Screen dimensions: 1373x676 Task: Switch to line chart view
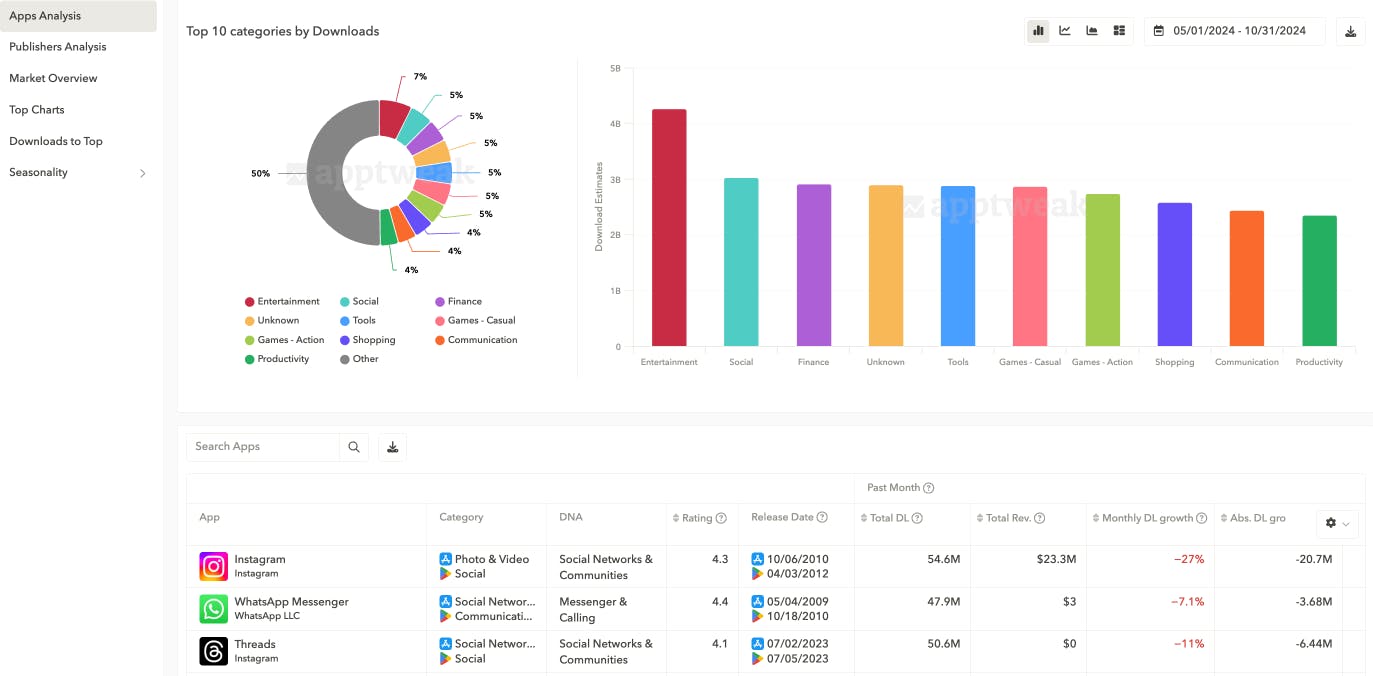click(x=1065, y=31)
